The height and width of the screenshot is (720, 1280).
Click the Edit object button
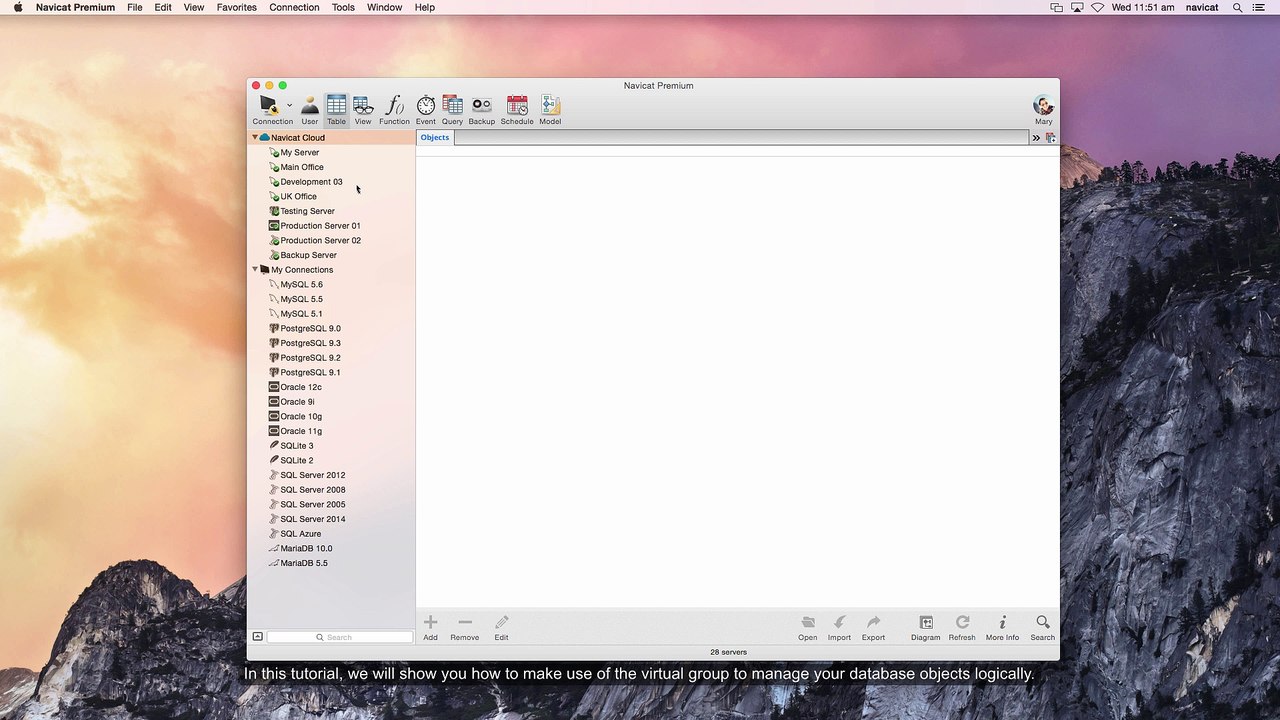click(501, 627)
